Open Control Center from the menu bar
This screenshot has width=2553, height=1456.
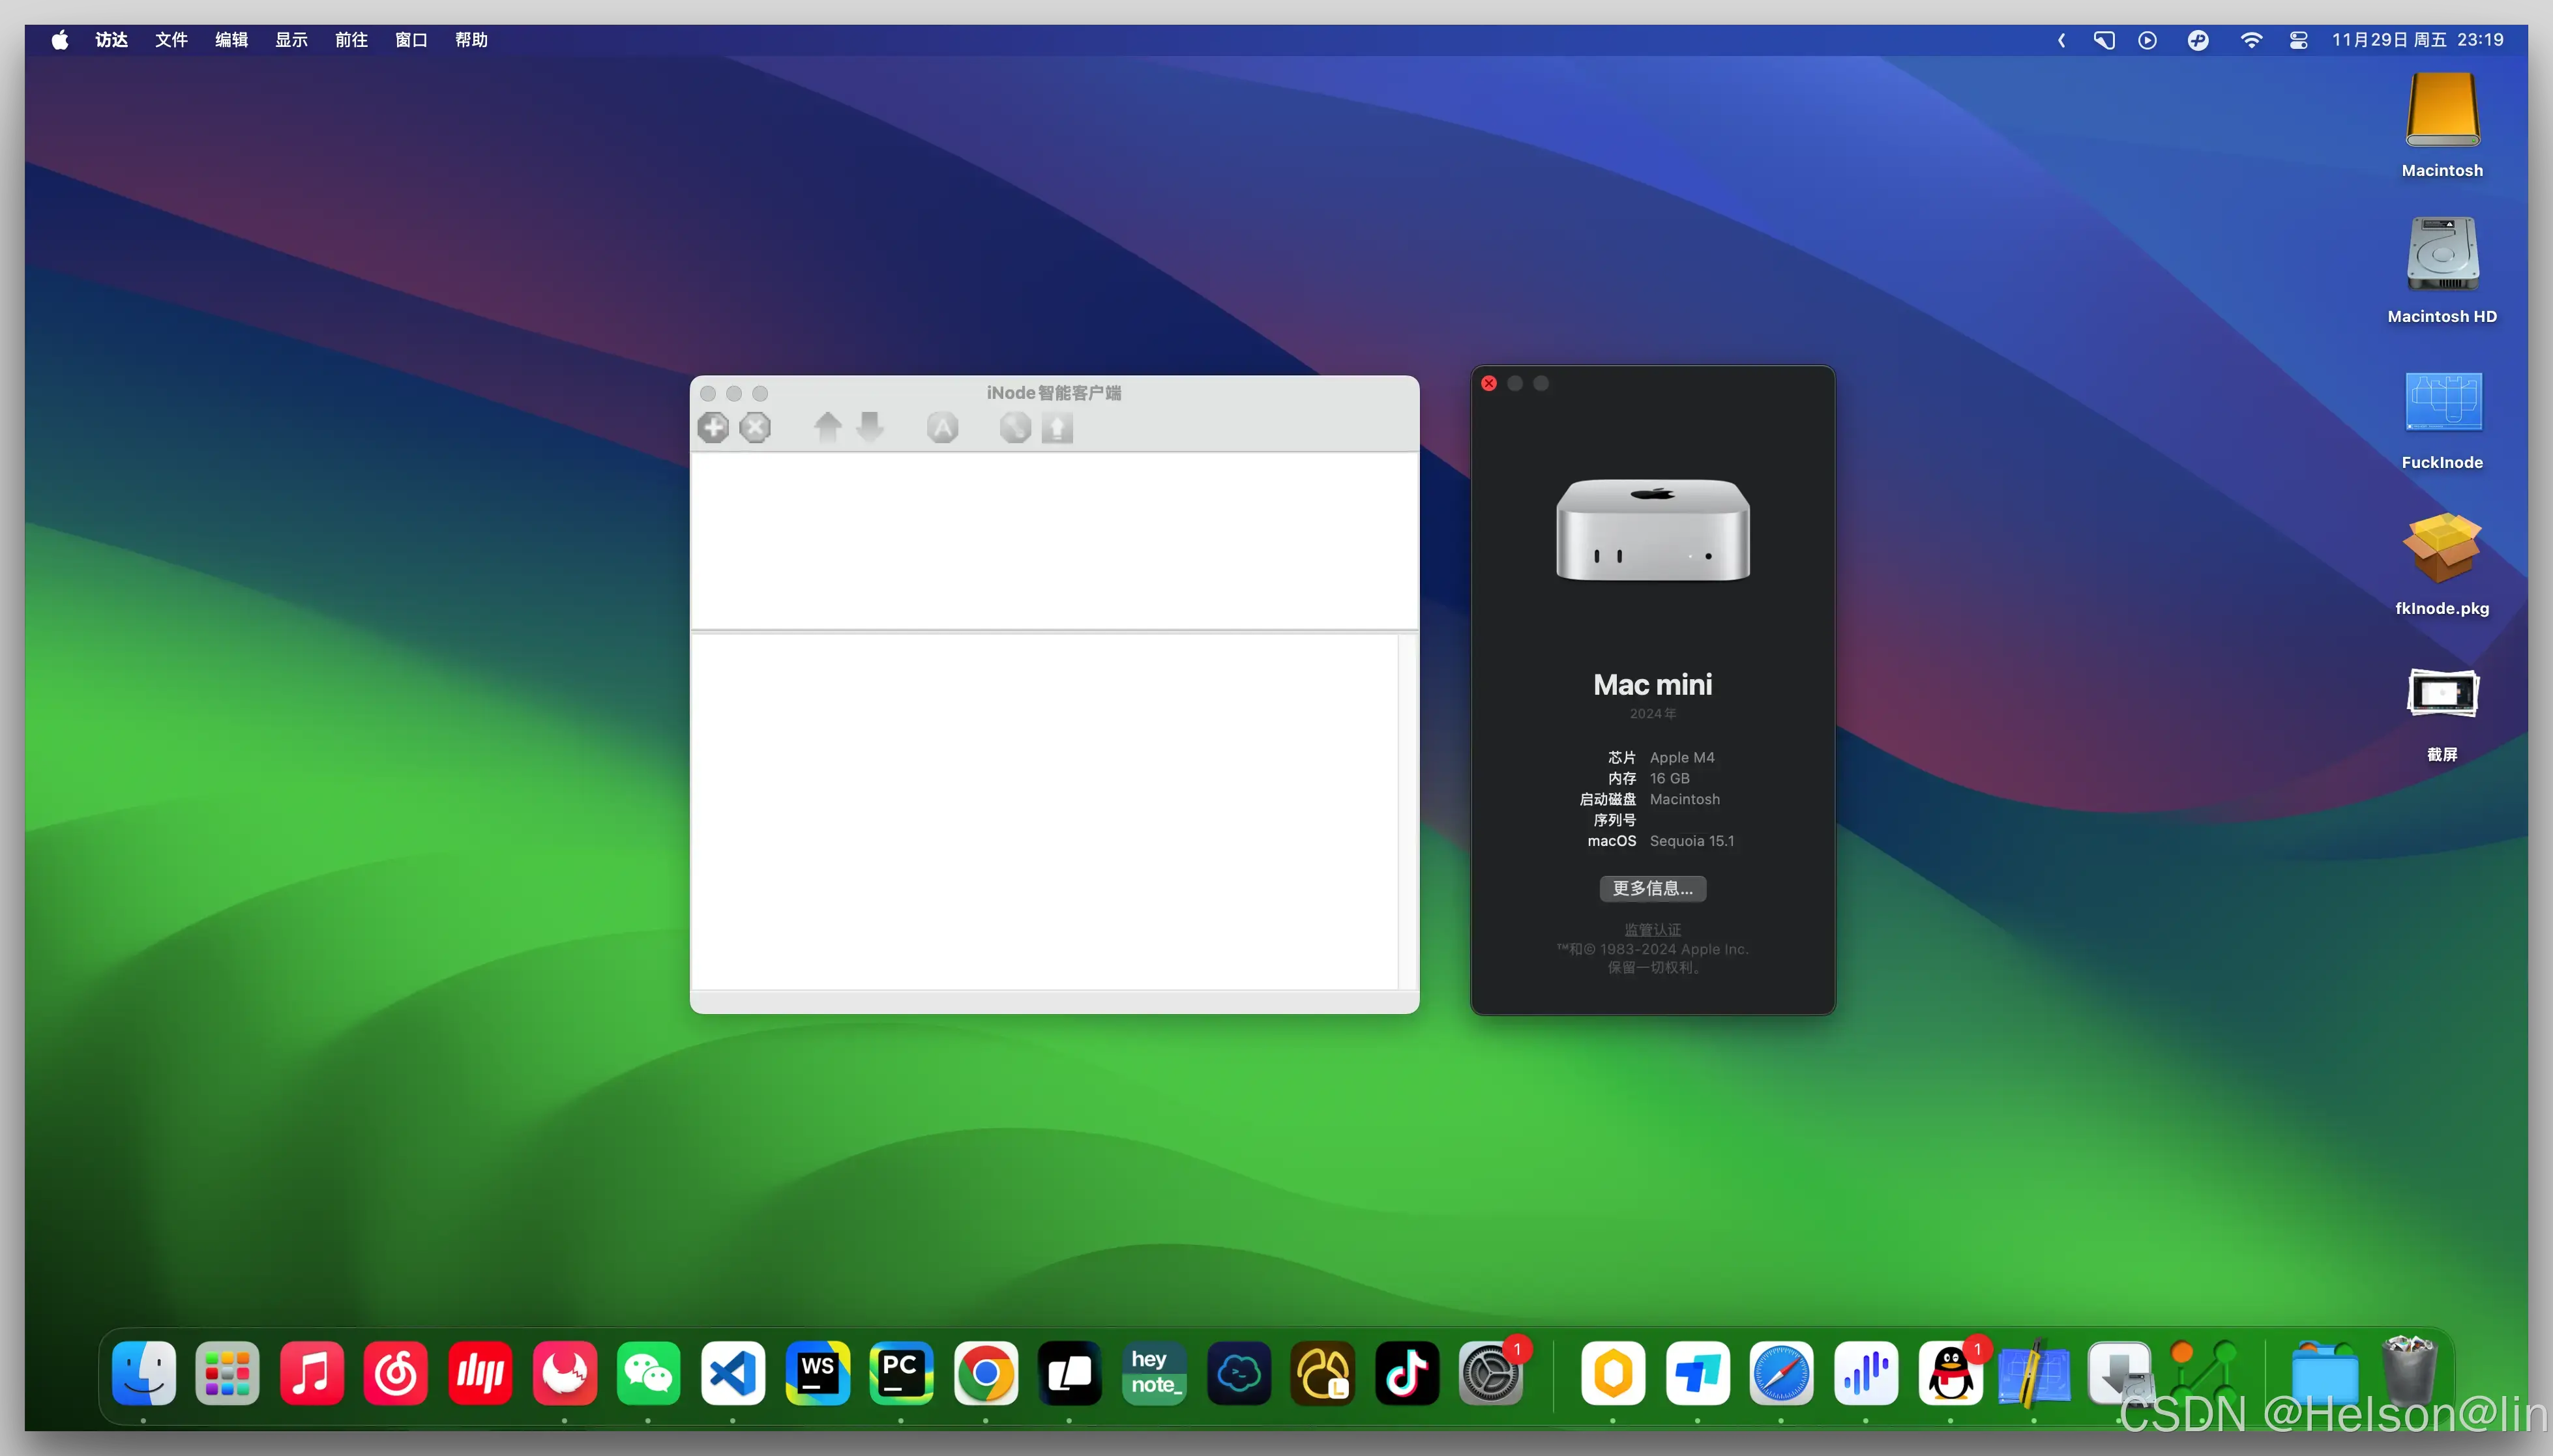pyautogui.click(x=2298, y=40)
